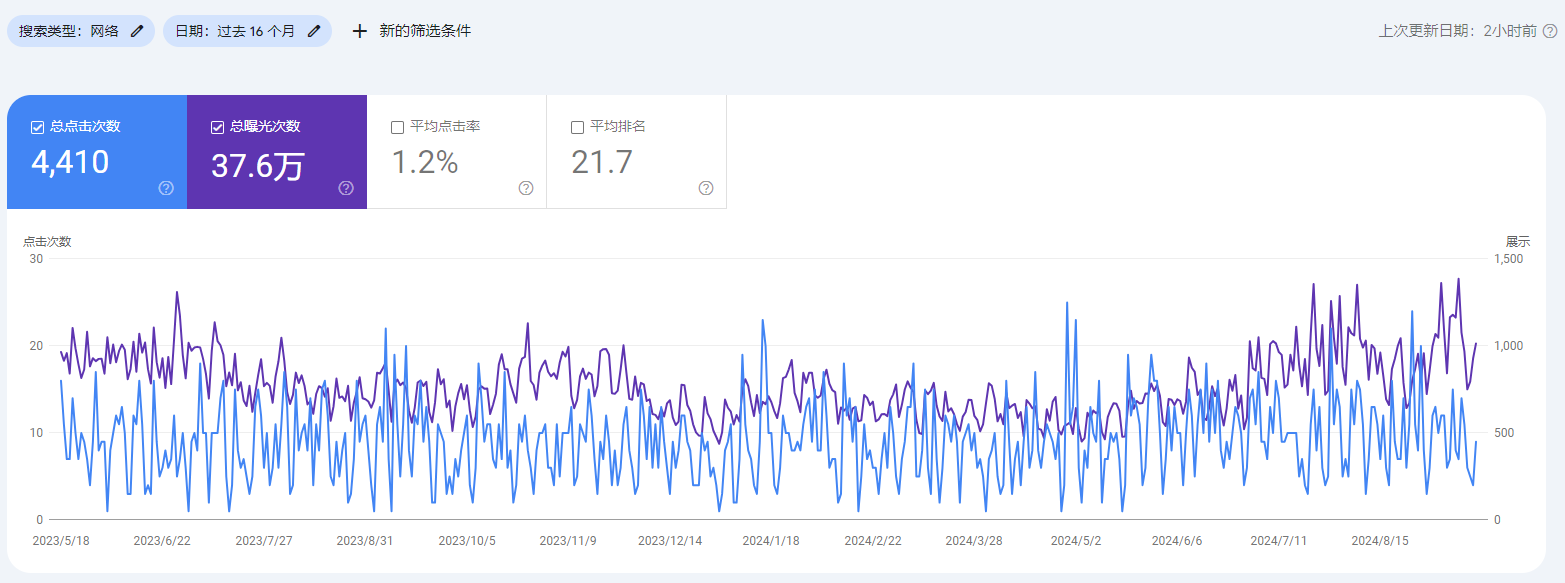Open the 日期：过去 16 个月 filter
The image size is (1565, 583).
click(236, 31)
